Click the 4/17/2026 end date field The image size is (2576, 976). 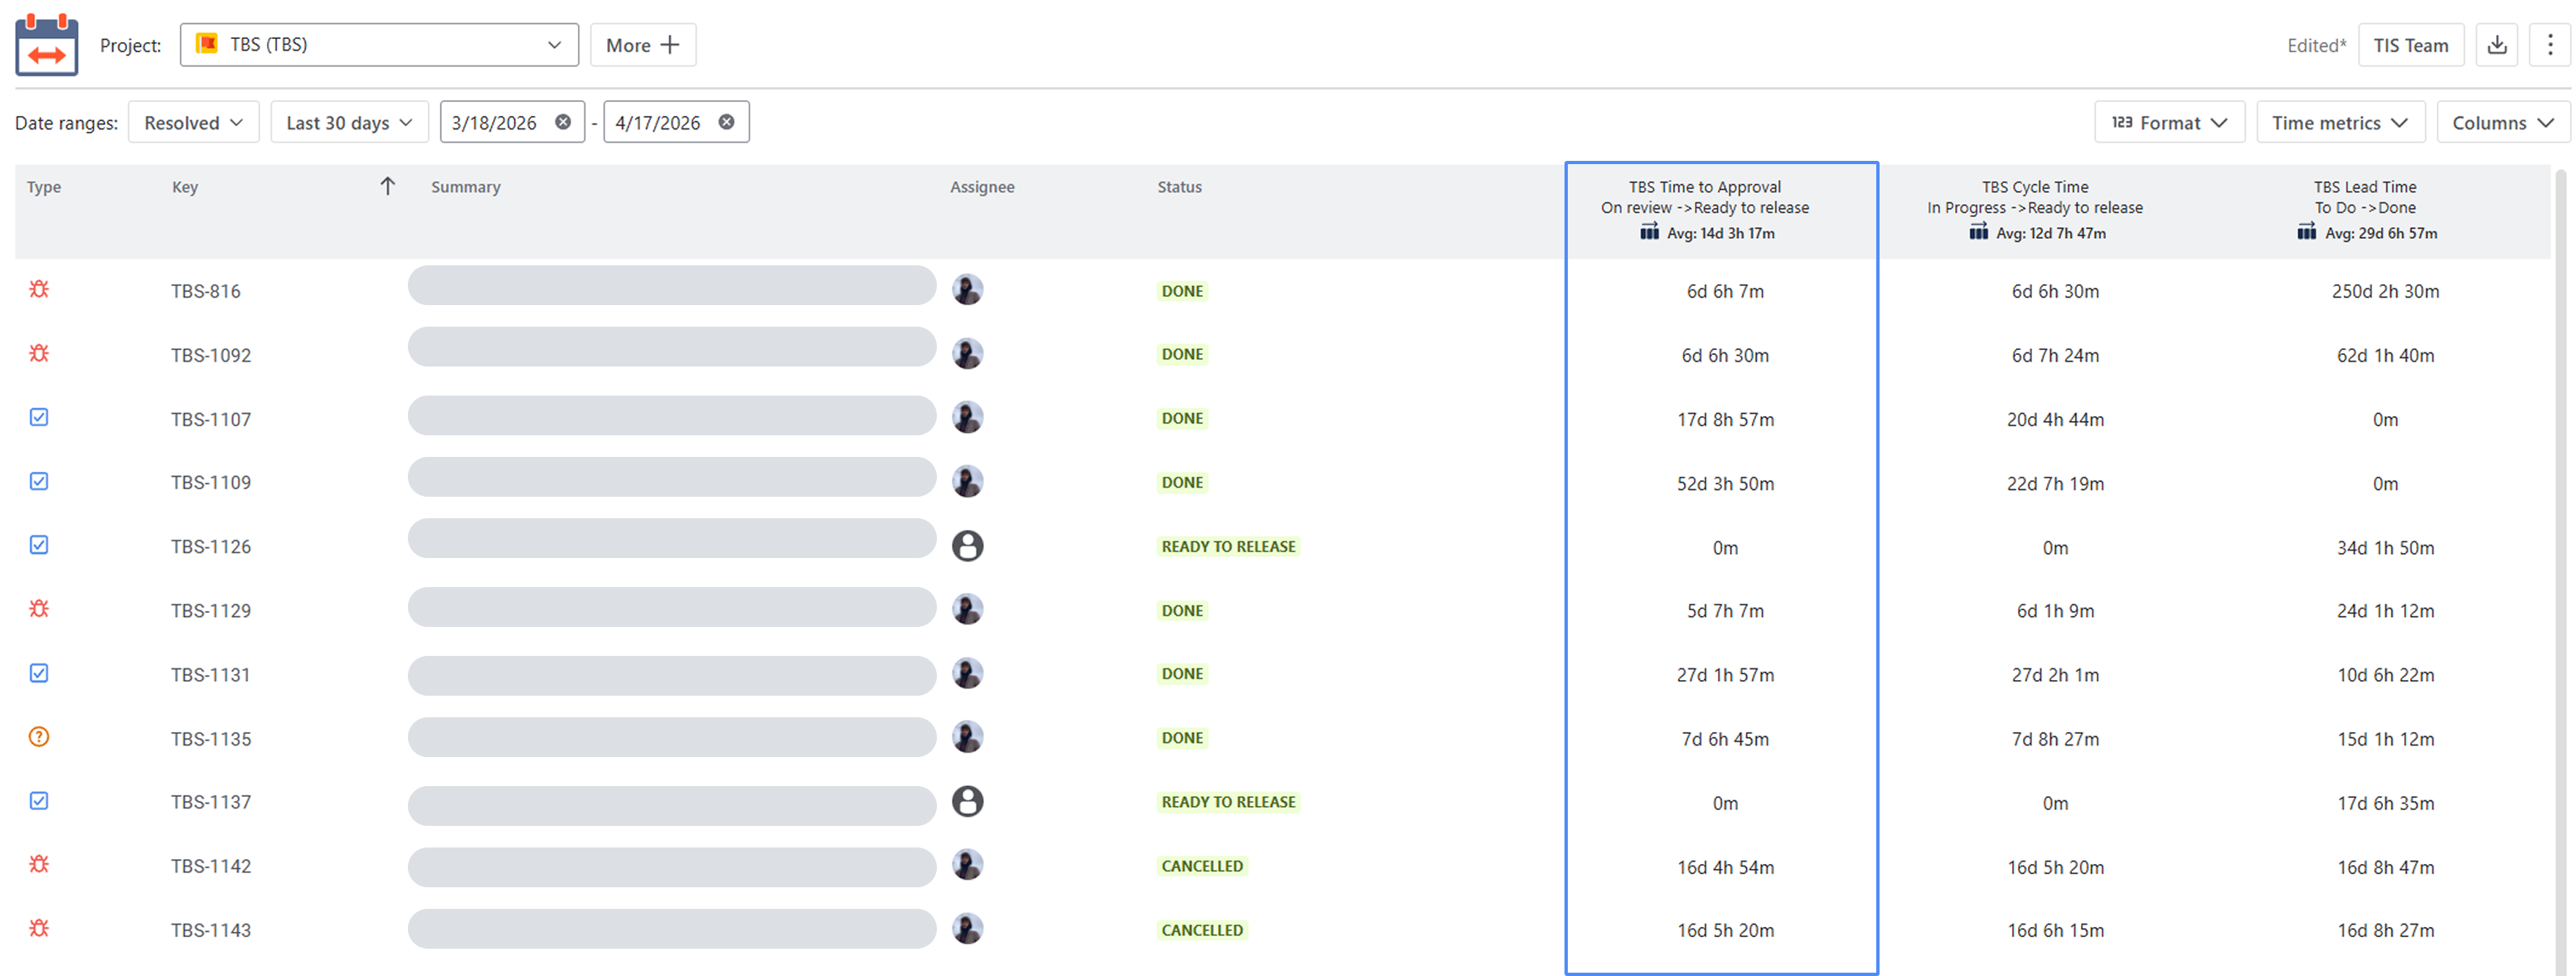(676, 122)
